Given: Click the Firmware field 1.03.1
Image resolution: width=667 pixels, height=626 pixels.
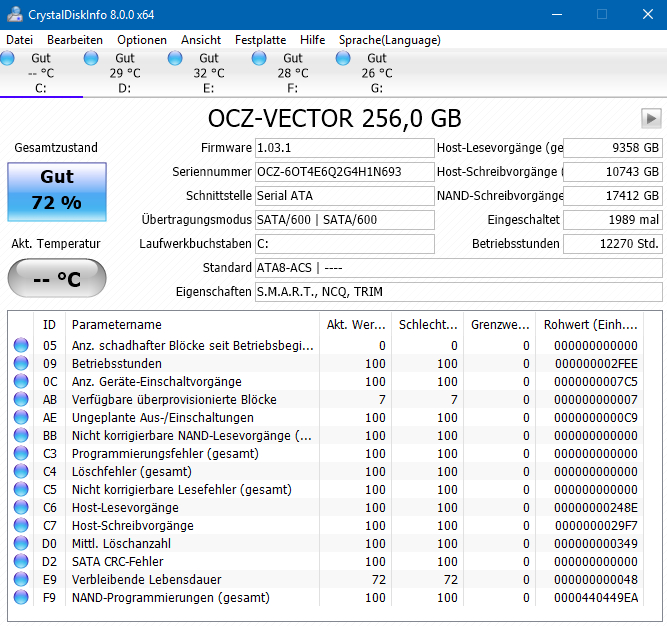Looking at the screenshot, I should (345, 148).
